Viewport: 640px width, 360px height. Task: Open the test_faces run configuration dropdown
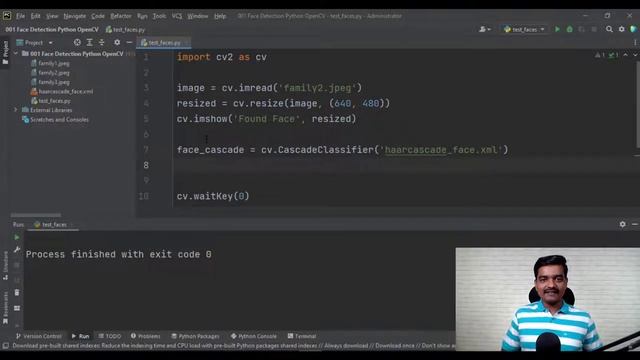tap(524, 29)
